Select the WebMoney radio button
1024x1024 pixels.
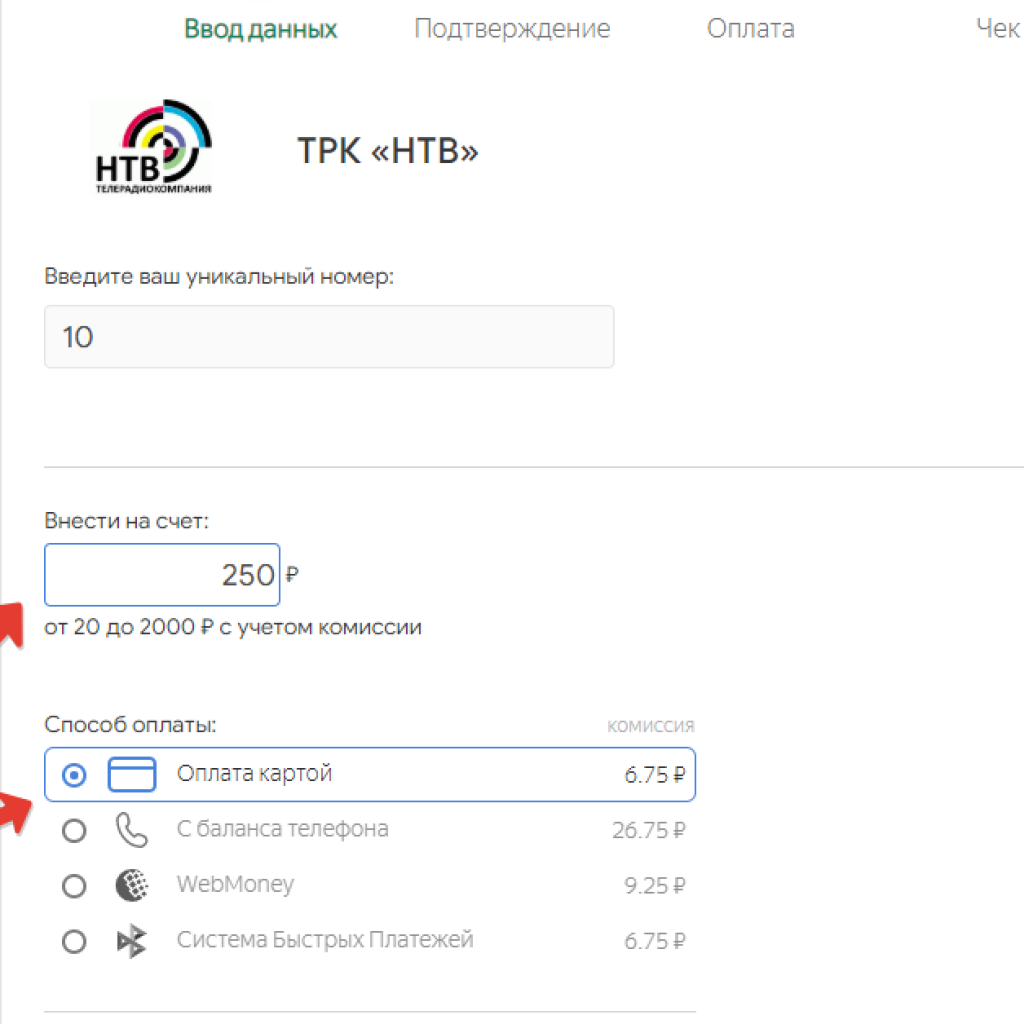click(x=74, y=886)
